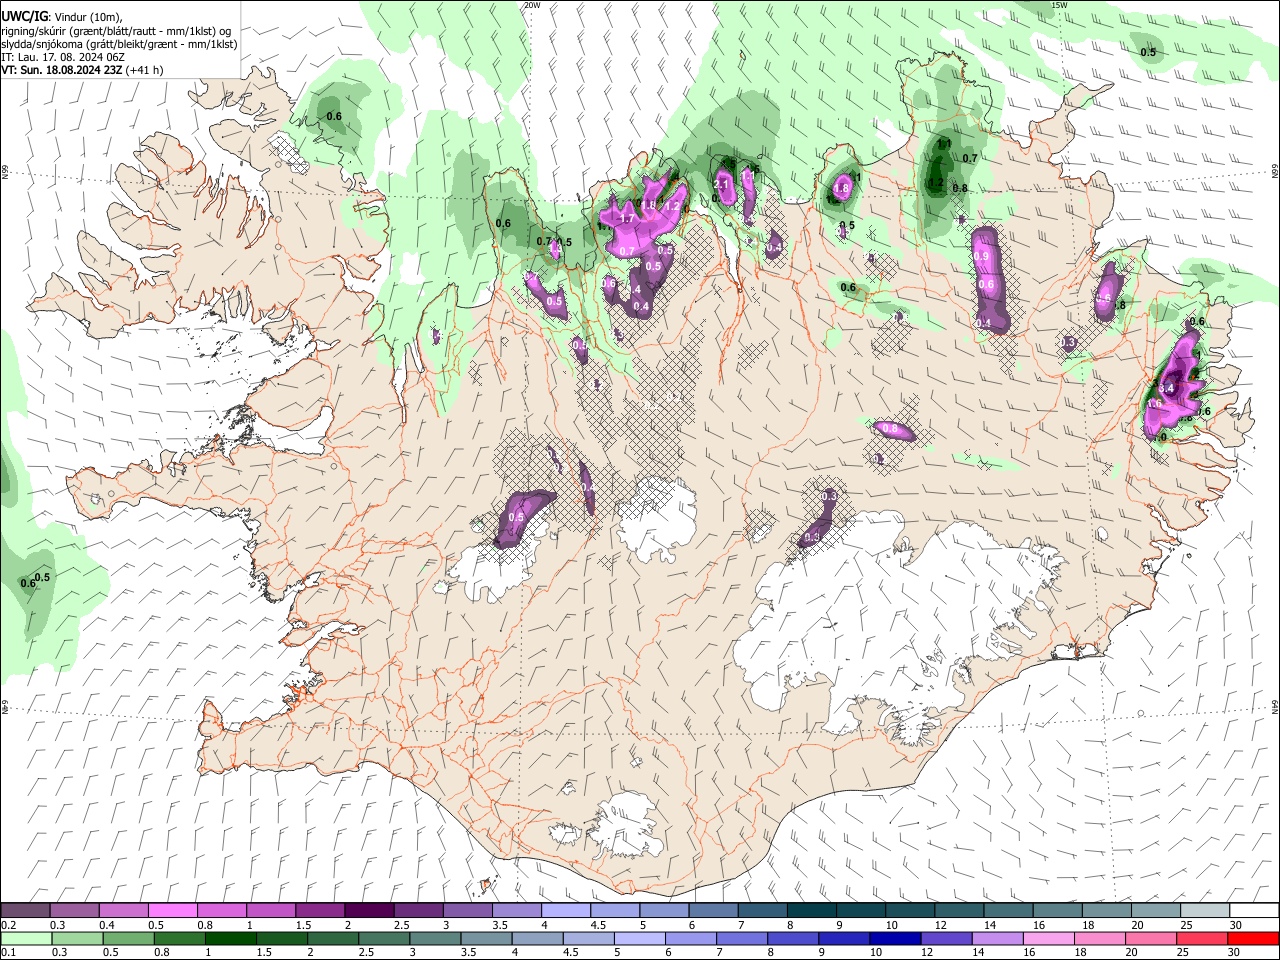Click the 'UWC/IG' title text
This screenshot has height=960, width=1280.
point(24,17)
